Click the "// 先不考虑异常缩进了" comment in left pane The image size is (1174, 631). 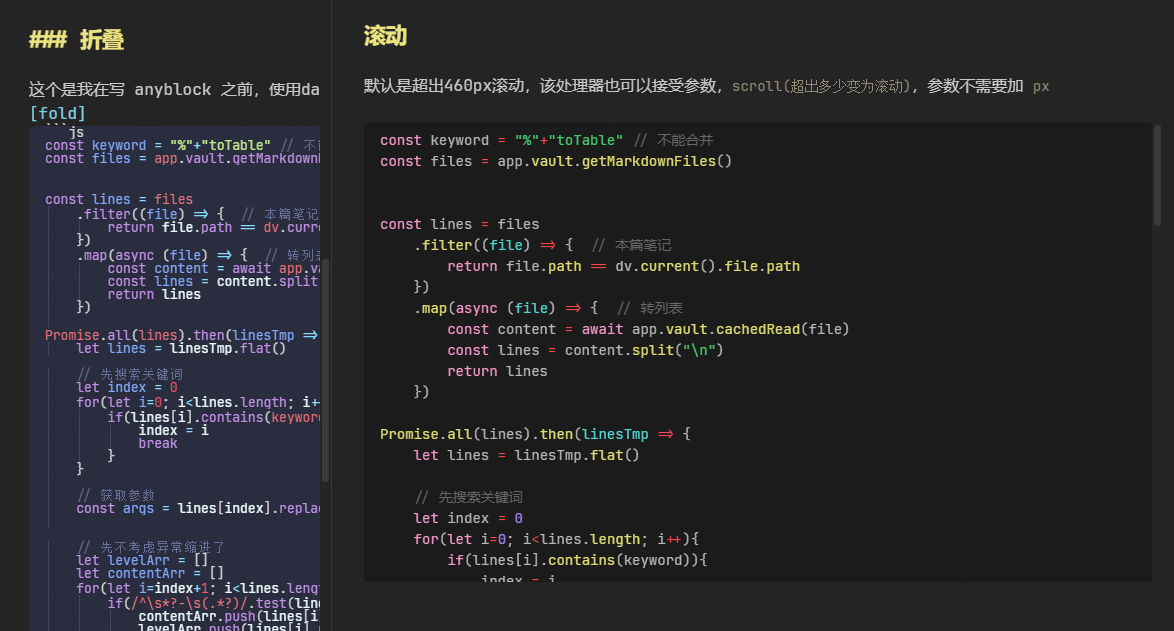[x=150, y=547]
